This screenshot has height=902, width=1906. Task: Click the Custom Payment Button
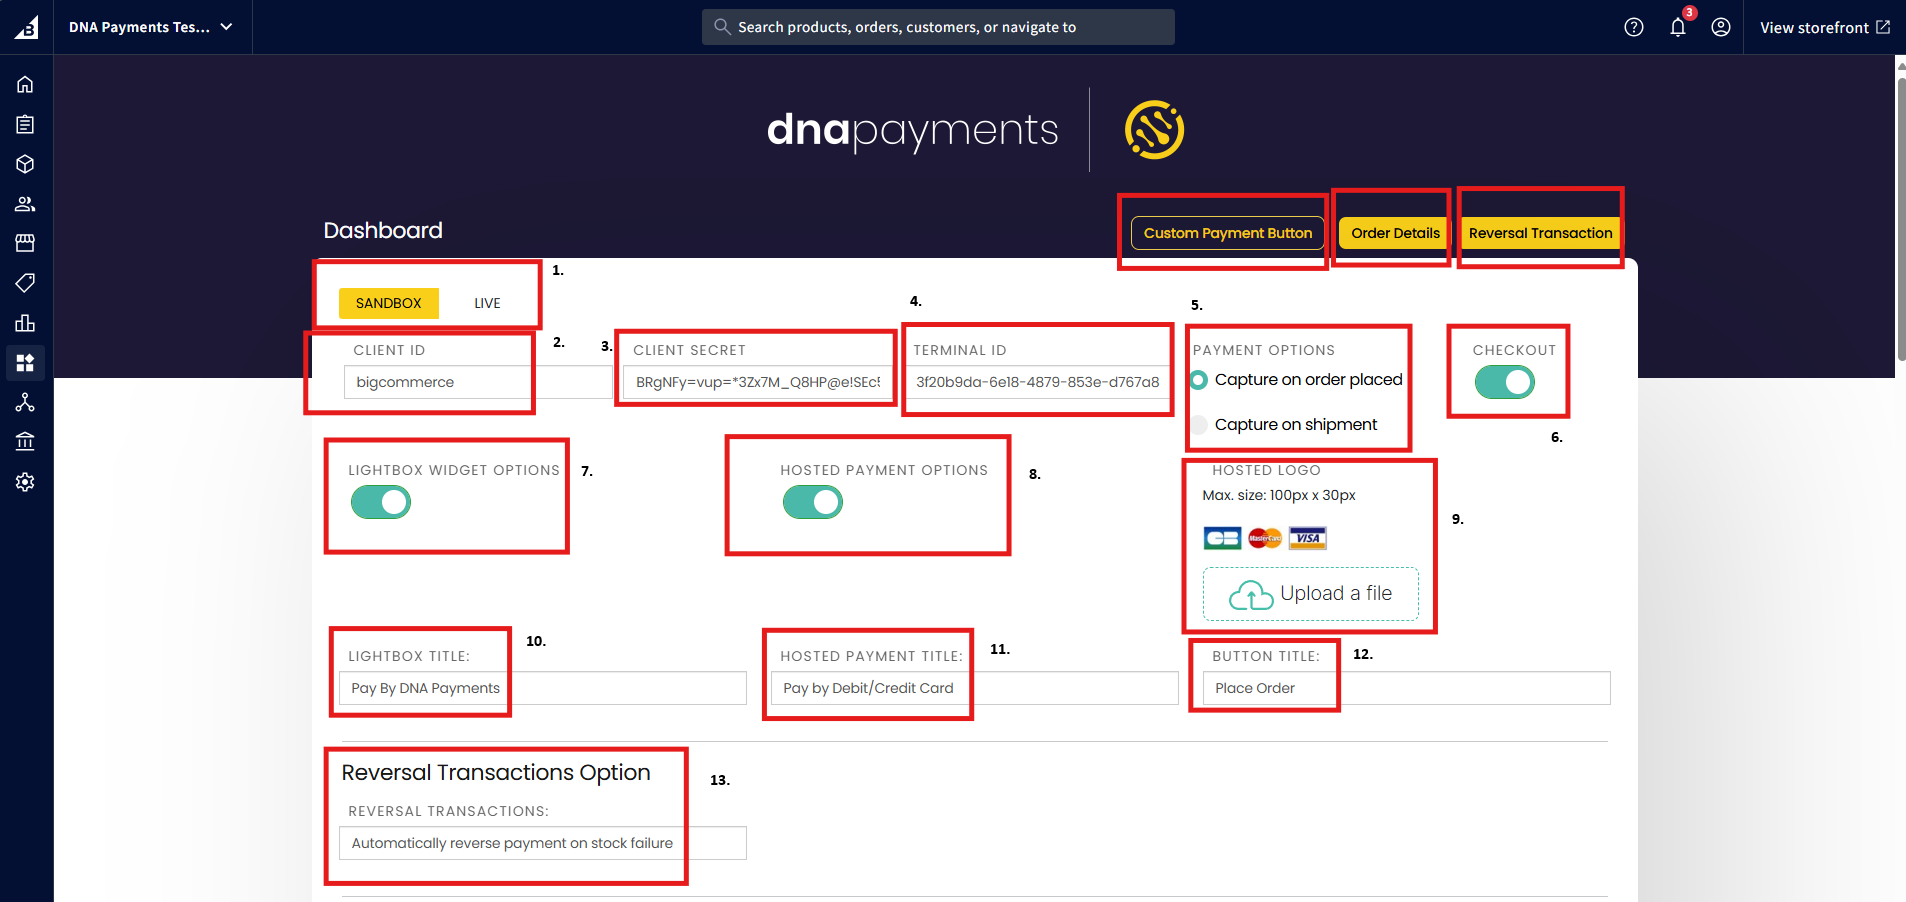[x=1227, y=233]
